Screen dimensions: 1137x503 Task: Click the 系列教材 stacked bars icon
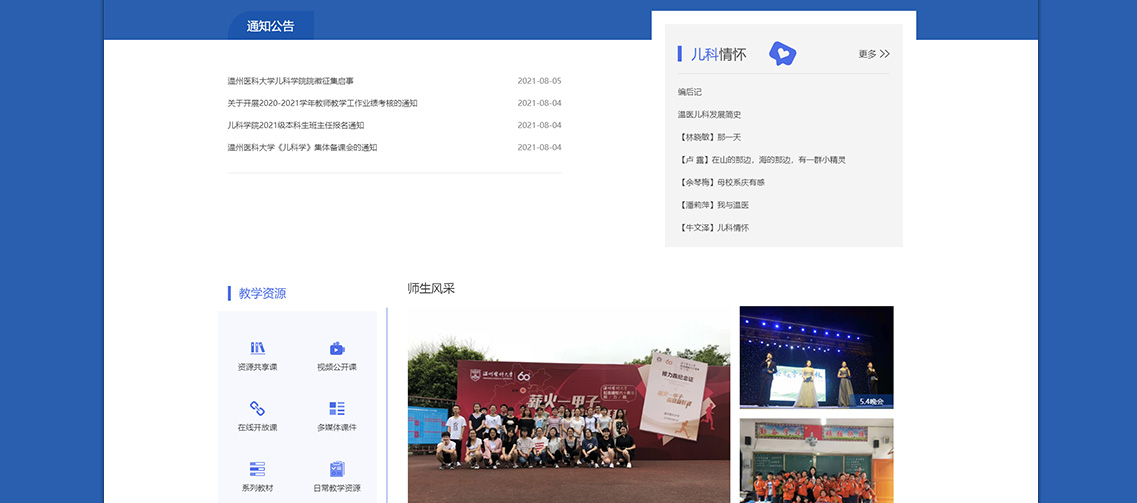257,469
